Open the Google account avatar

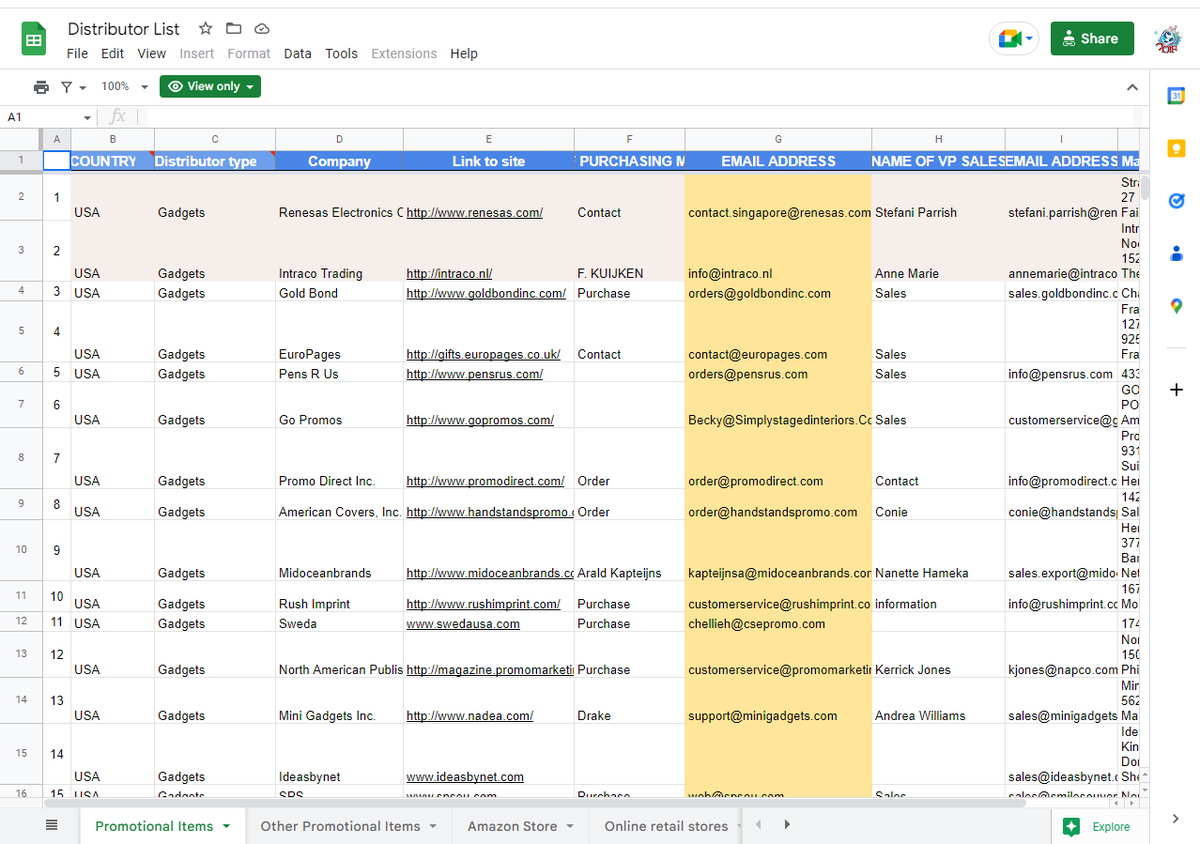(1167, 39)
